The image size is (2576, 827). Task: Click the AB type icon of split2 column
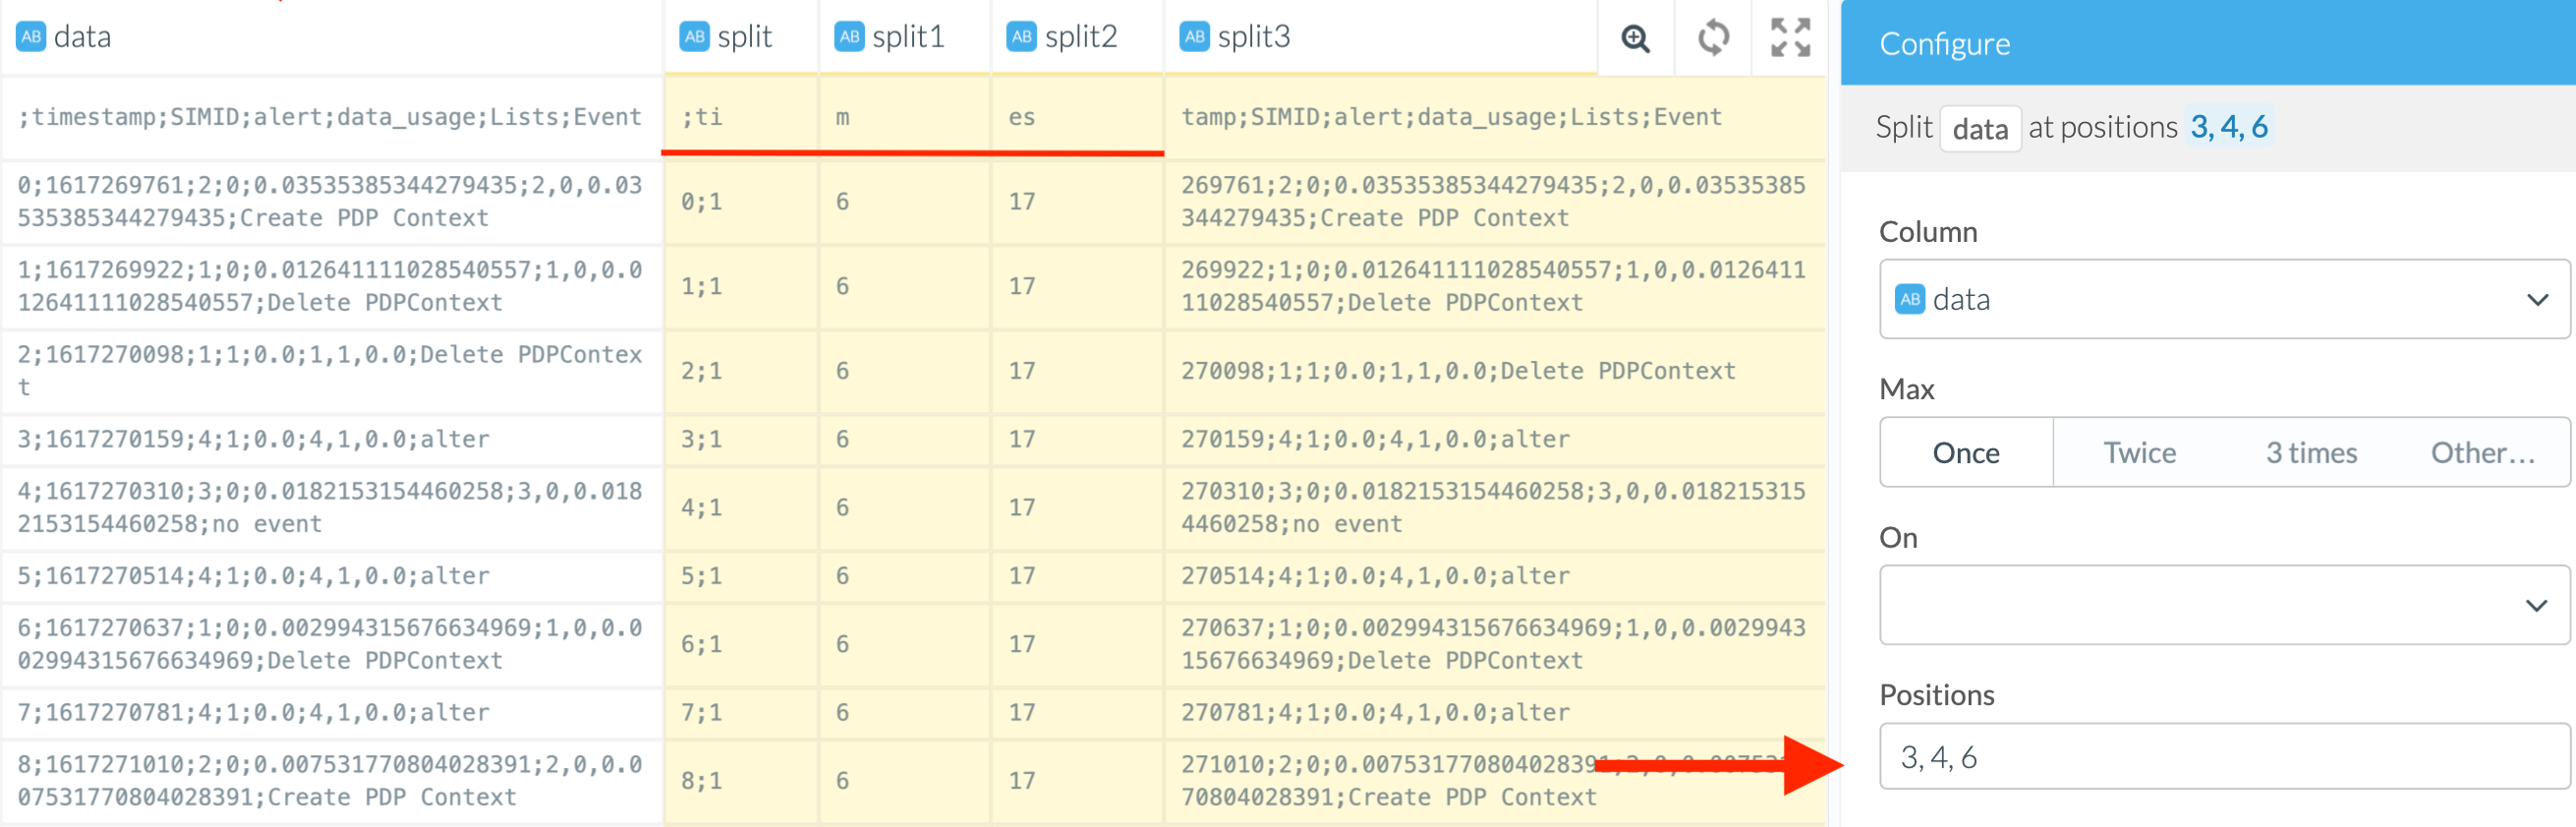(1021, 37)
